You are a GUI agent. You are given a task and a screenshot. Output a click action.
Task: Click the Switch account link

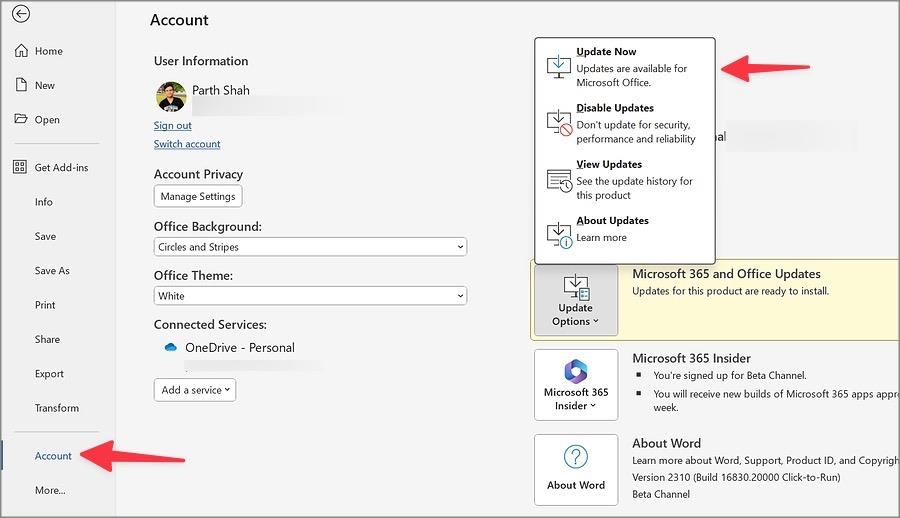click(187, 144)
